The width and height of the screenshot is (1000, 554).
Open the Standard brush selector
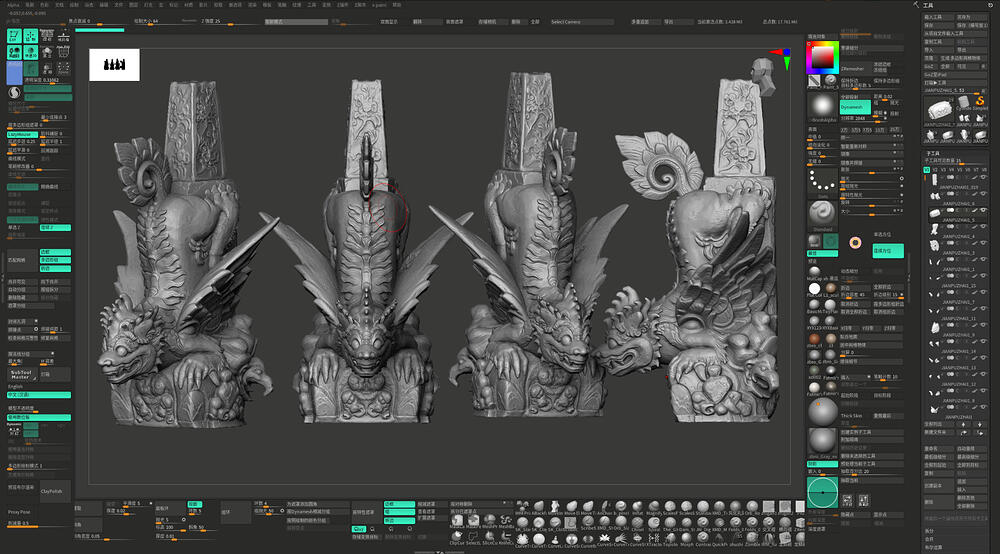(x=822, y=214)
